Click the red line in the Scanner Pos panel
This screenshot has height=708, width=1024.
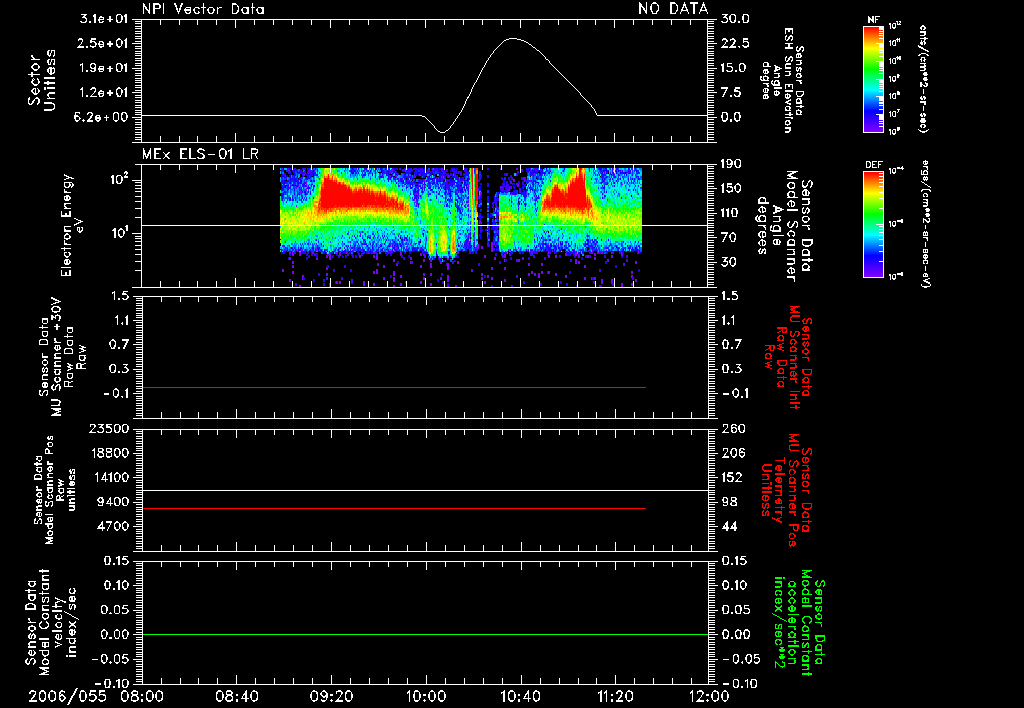coord(394,508)
